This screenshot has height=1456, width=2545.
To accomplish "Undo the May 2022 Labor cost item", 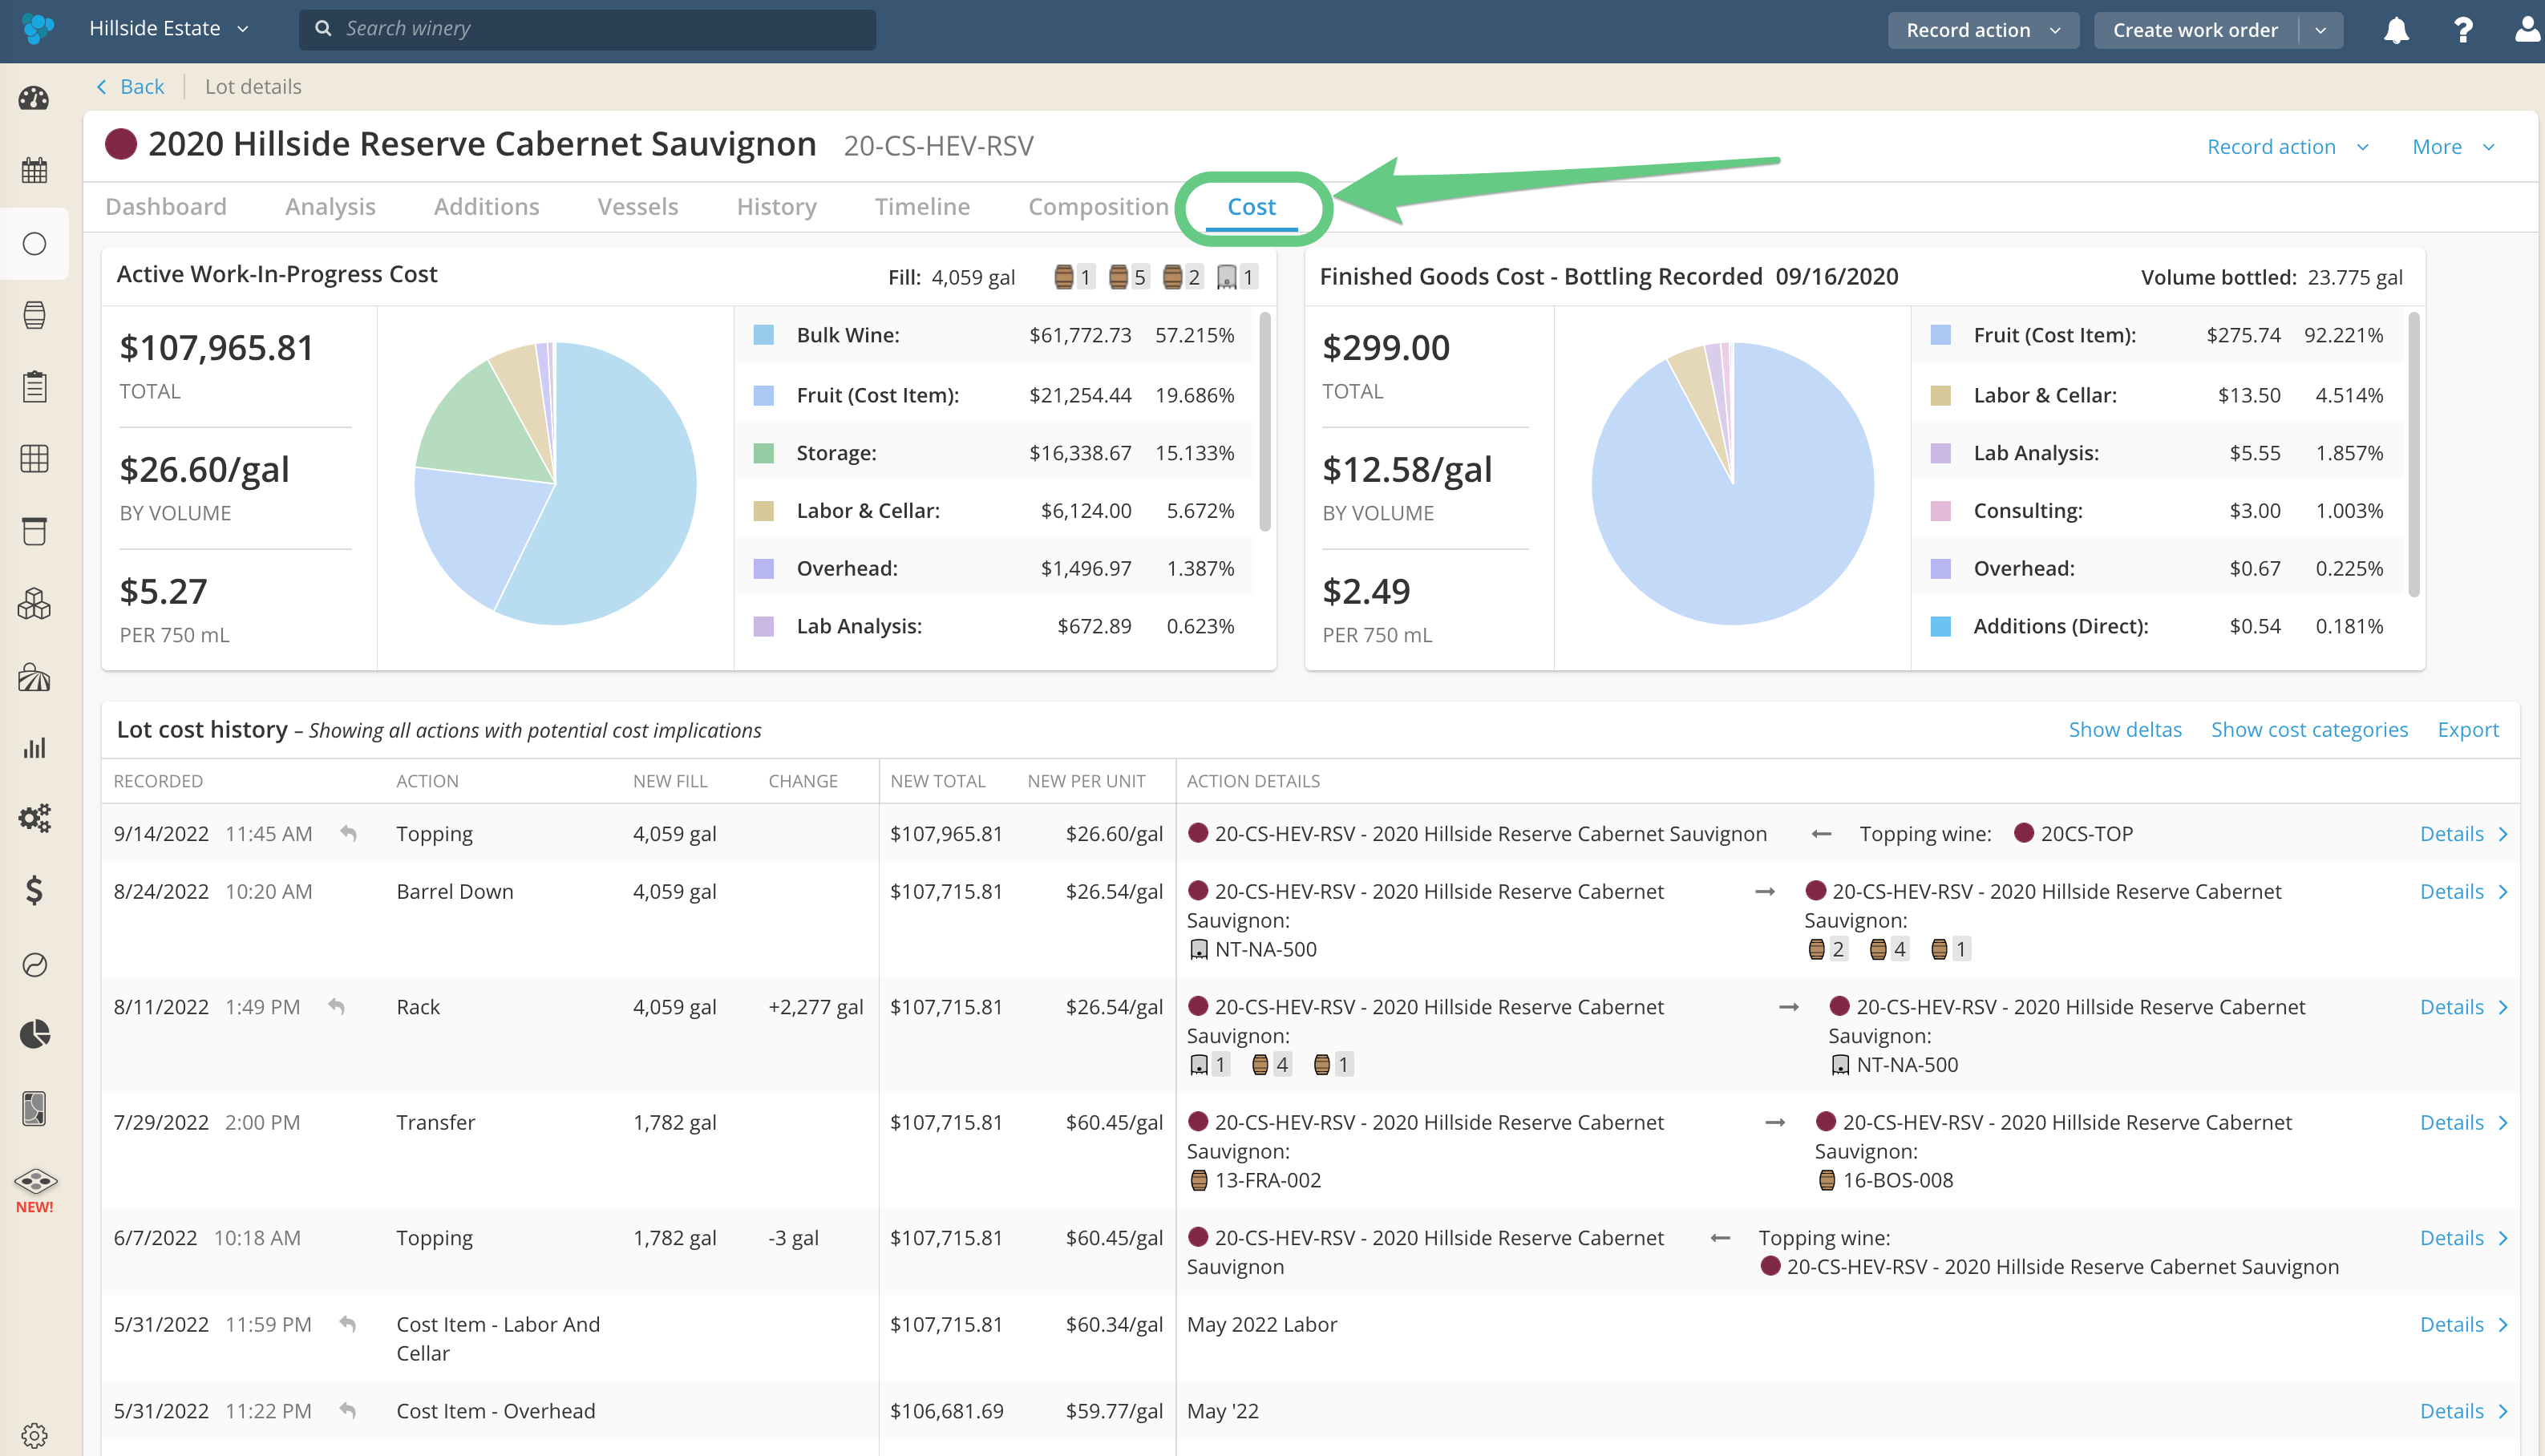I will point(347,1324).
